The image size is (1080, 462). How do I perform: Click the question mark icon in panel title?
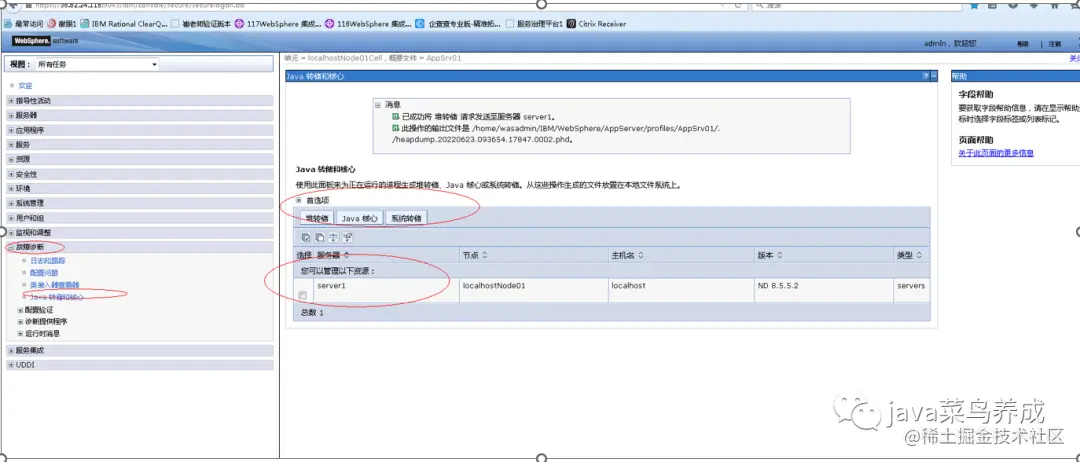coord(926,76)
